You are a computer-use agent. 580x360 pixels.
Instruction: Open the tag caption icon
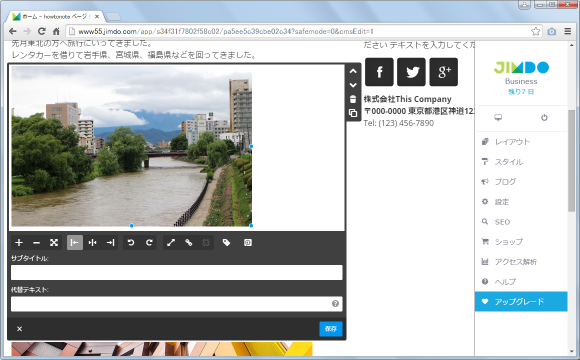226,243
